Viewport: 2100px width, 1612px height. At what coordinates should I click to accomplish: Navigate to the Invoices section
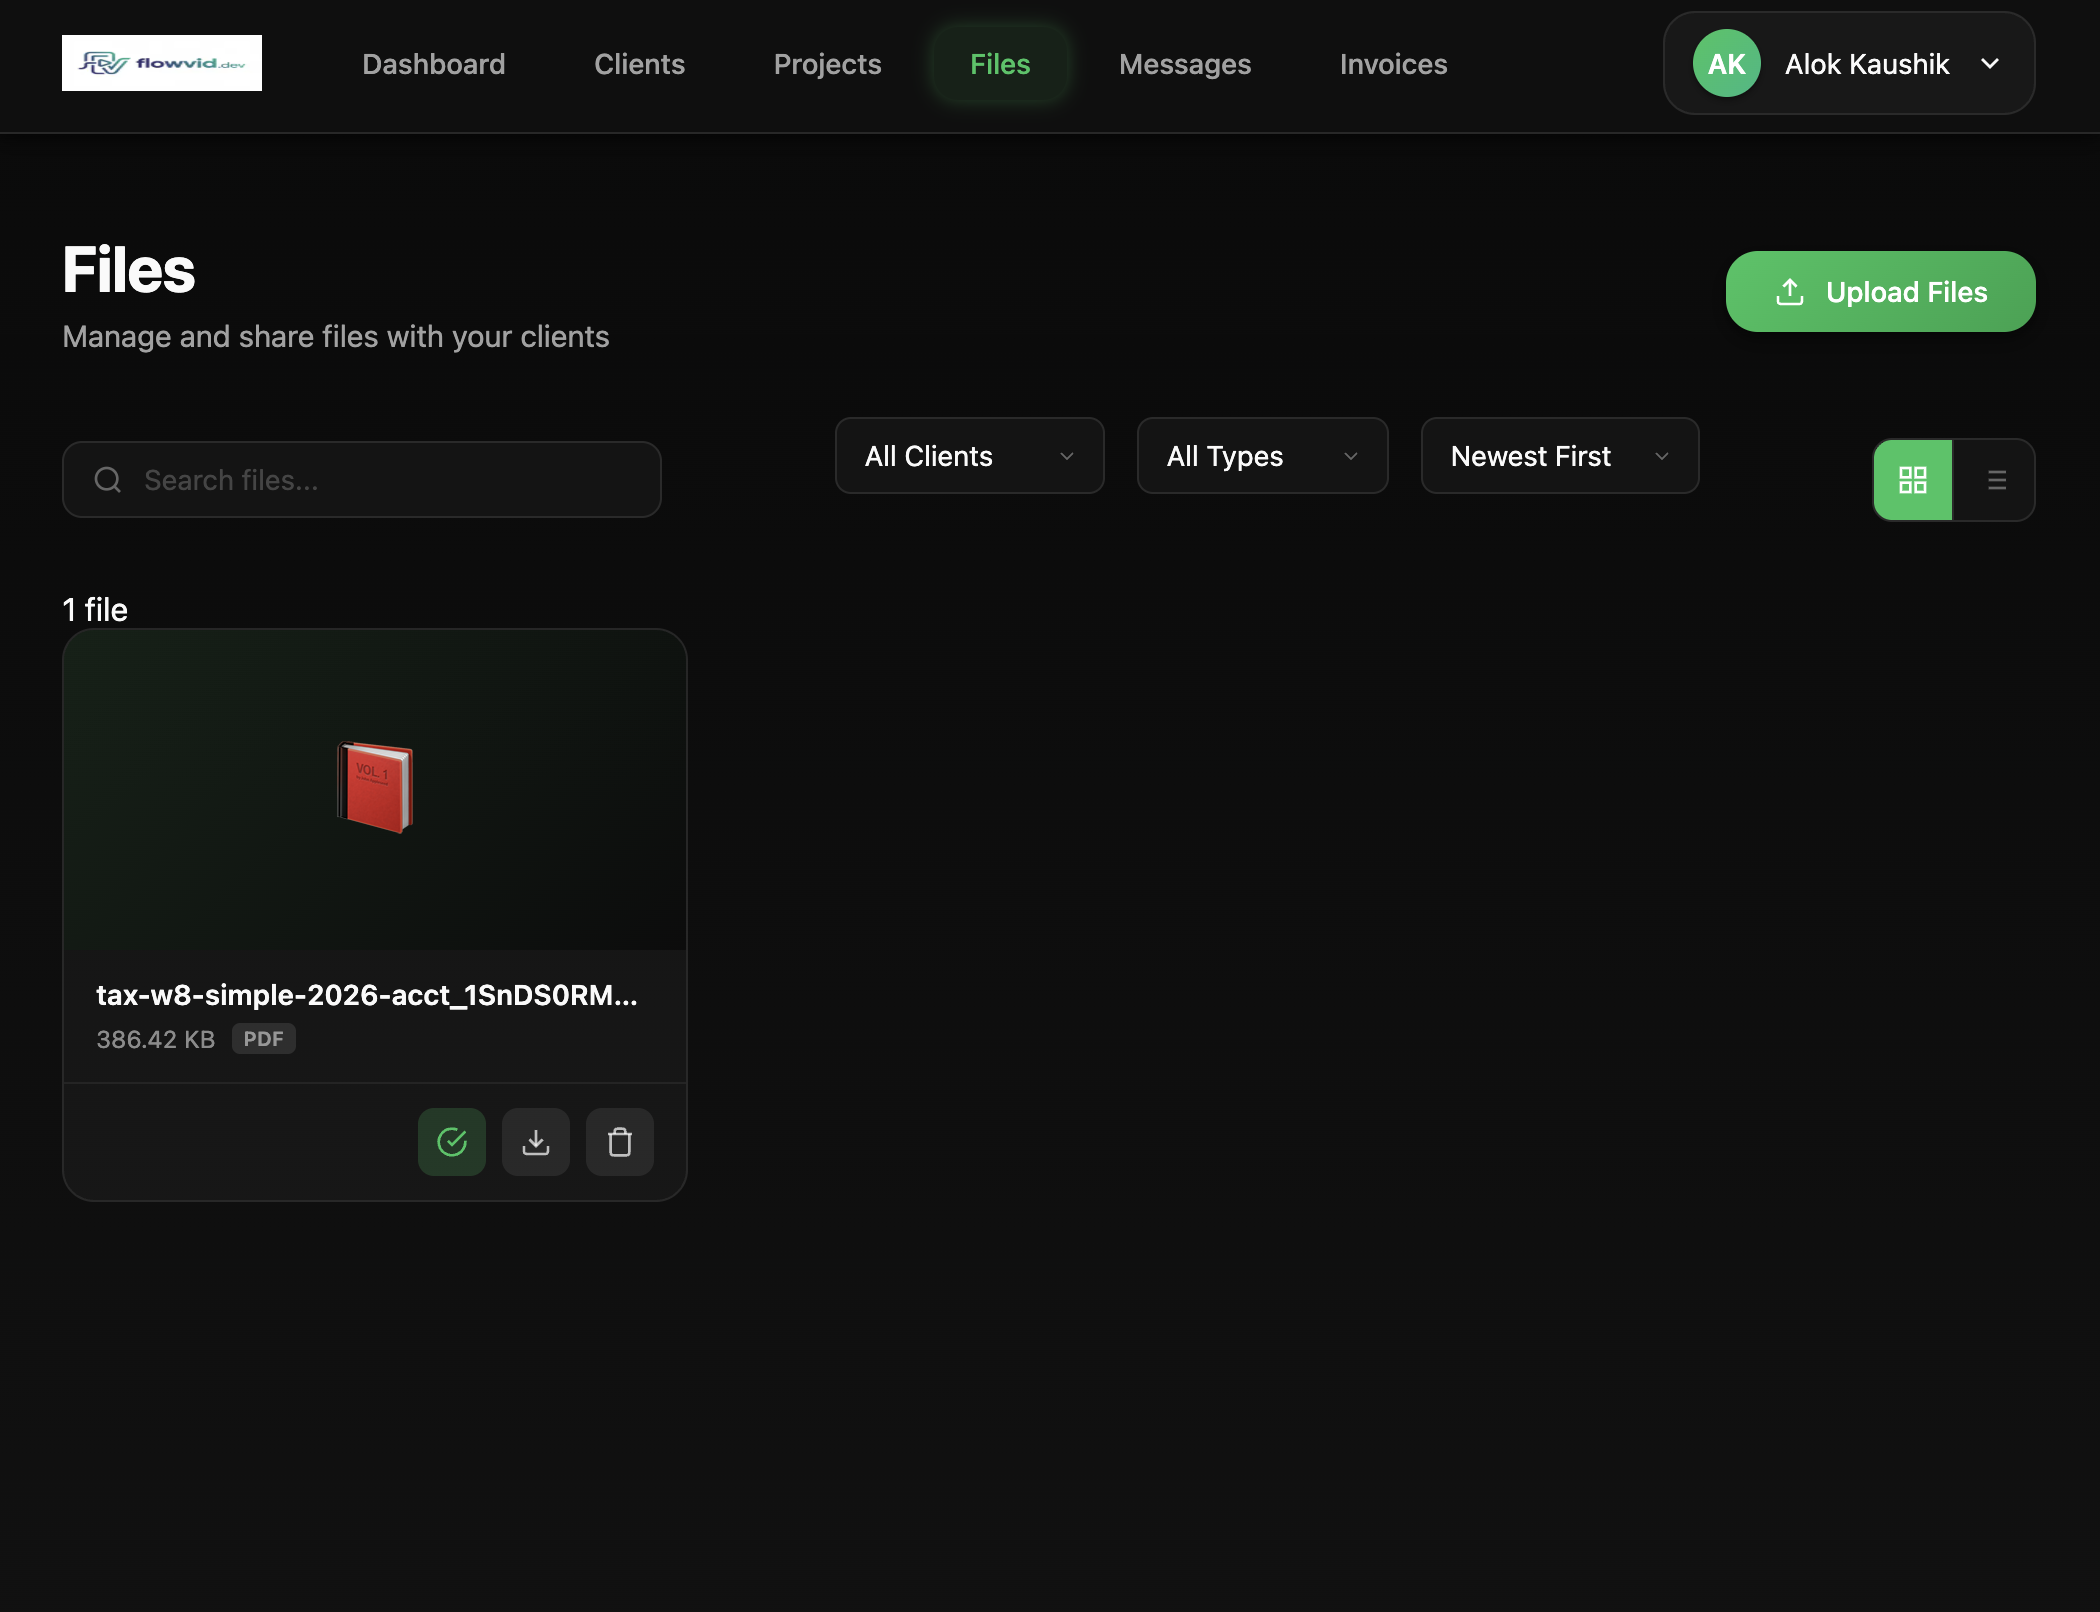[1393, 64]
